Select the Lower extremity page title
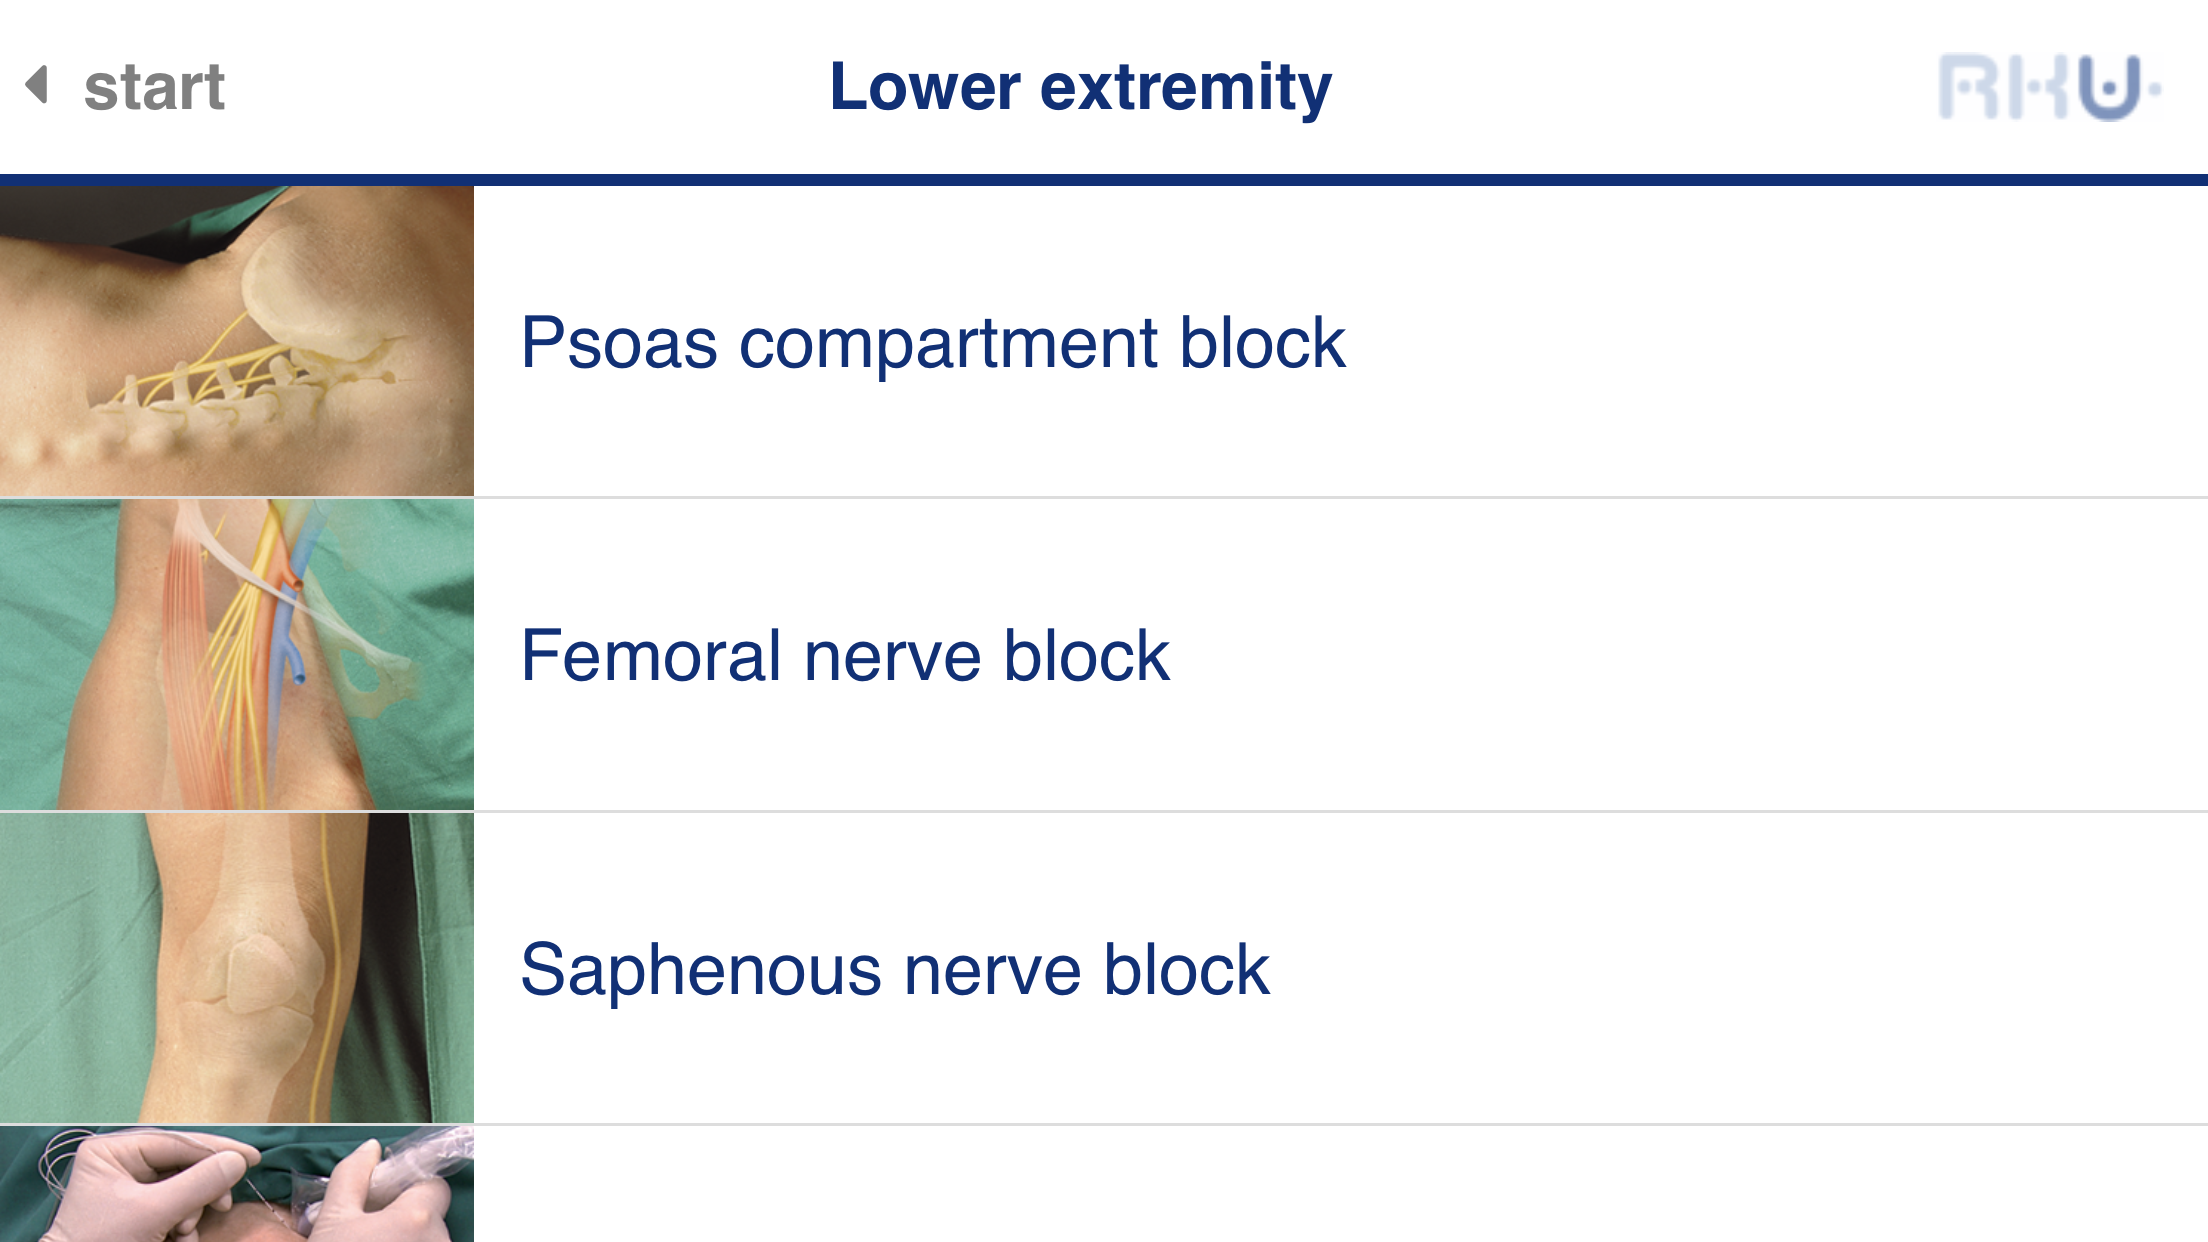Screen dimensions: 2208x1242 1080,87
